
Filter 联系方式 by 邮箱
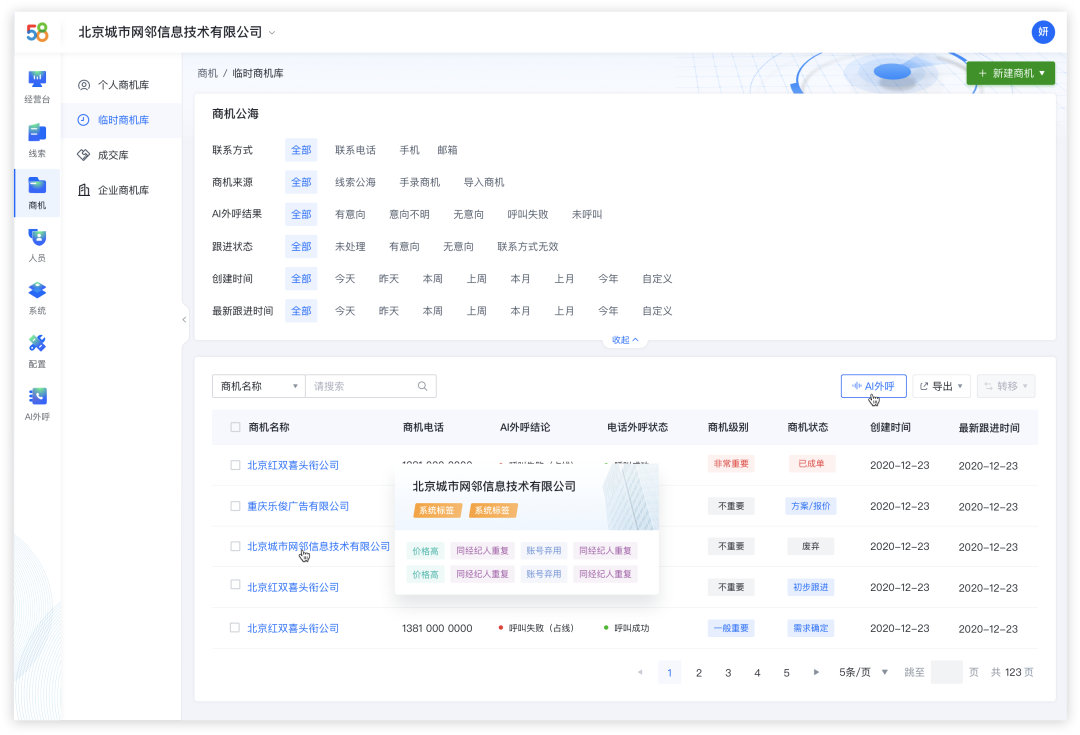[x=447, y=150]
